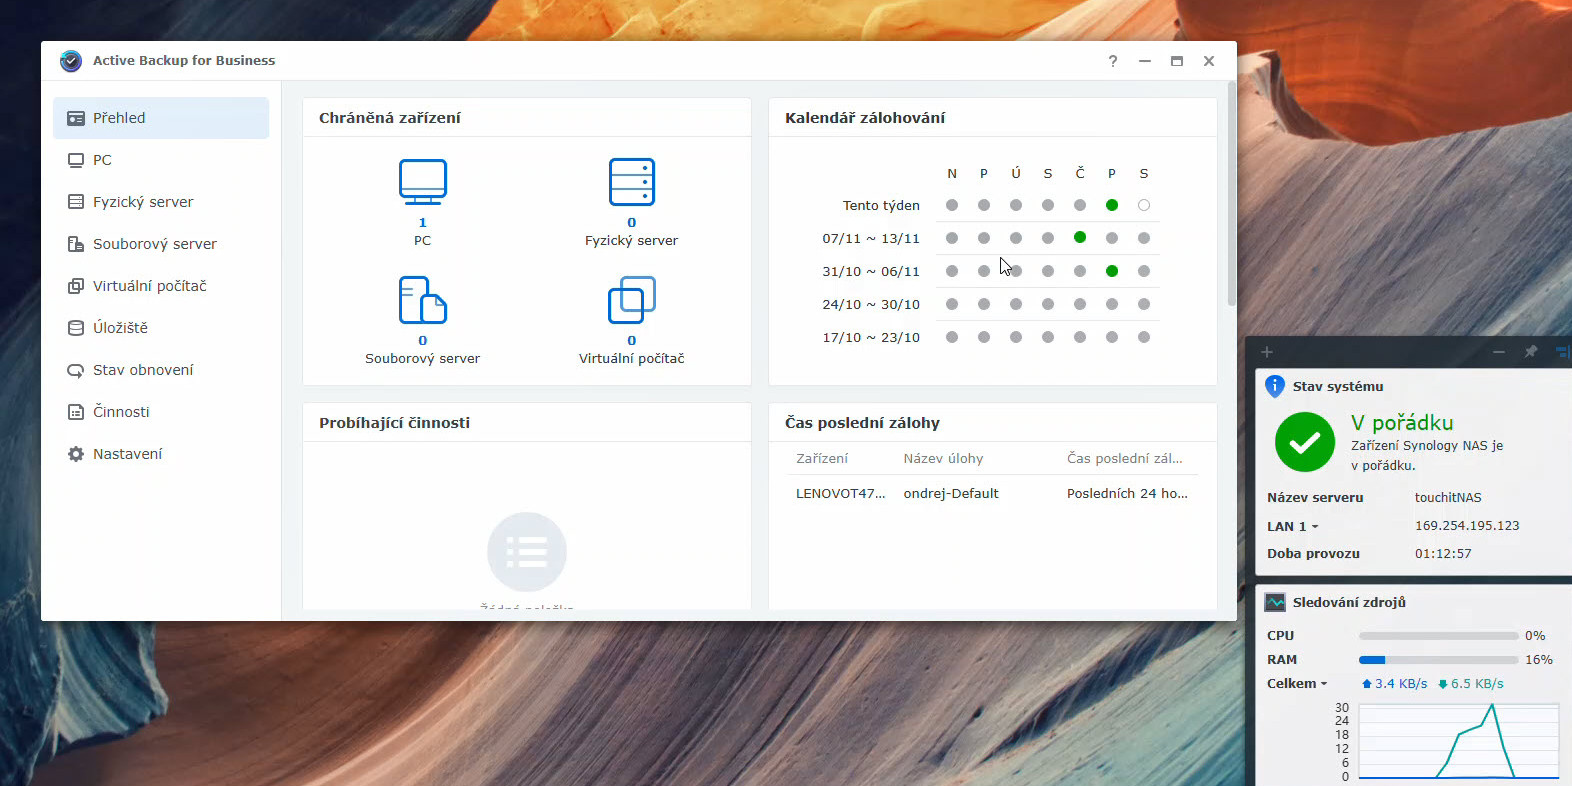The image size is (1572, 786).
Task: Open Činnosti in the left sidebar
Action: (121, 412)
